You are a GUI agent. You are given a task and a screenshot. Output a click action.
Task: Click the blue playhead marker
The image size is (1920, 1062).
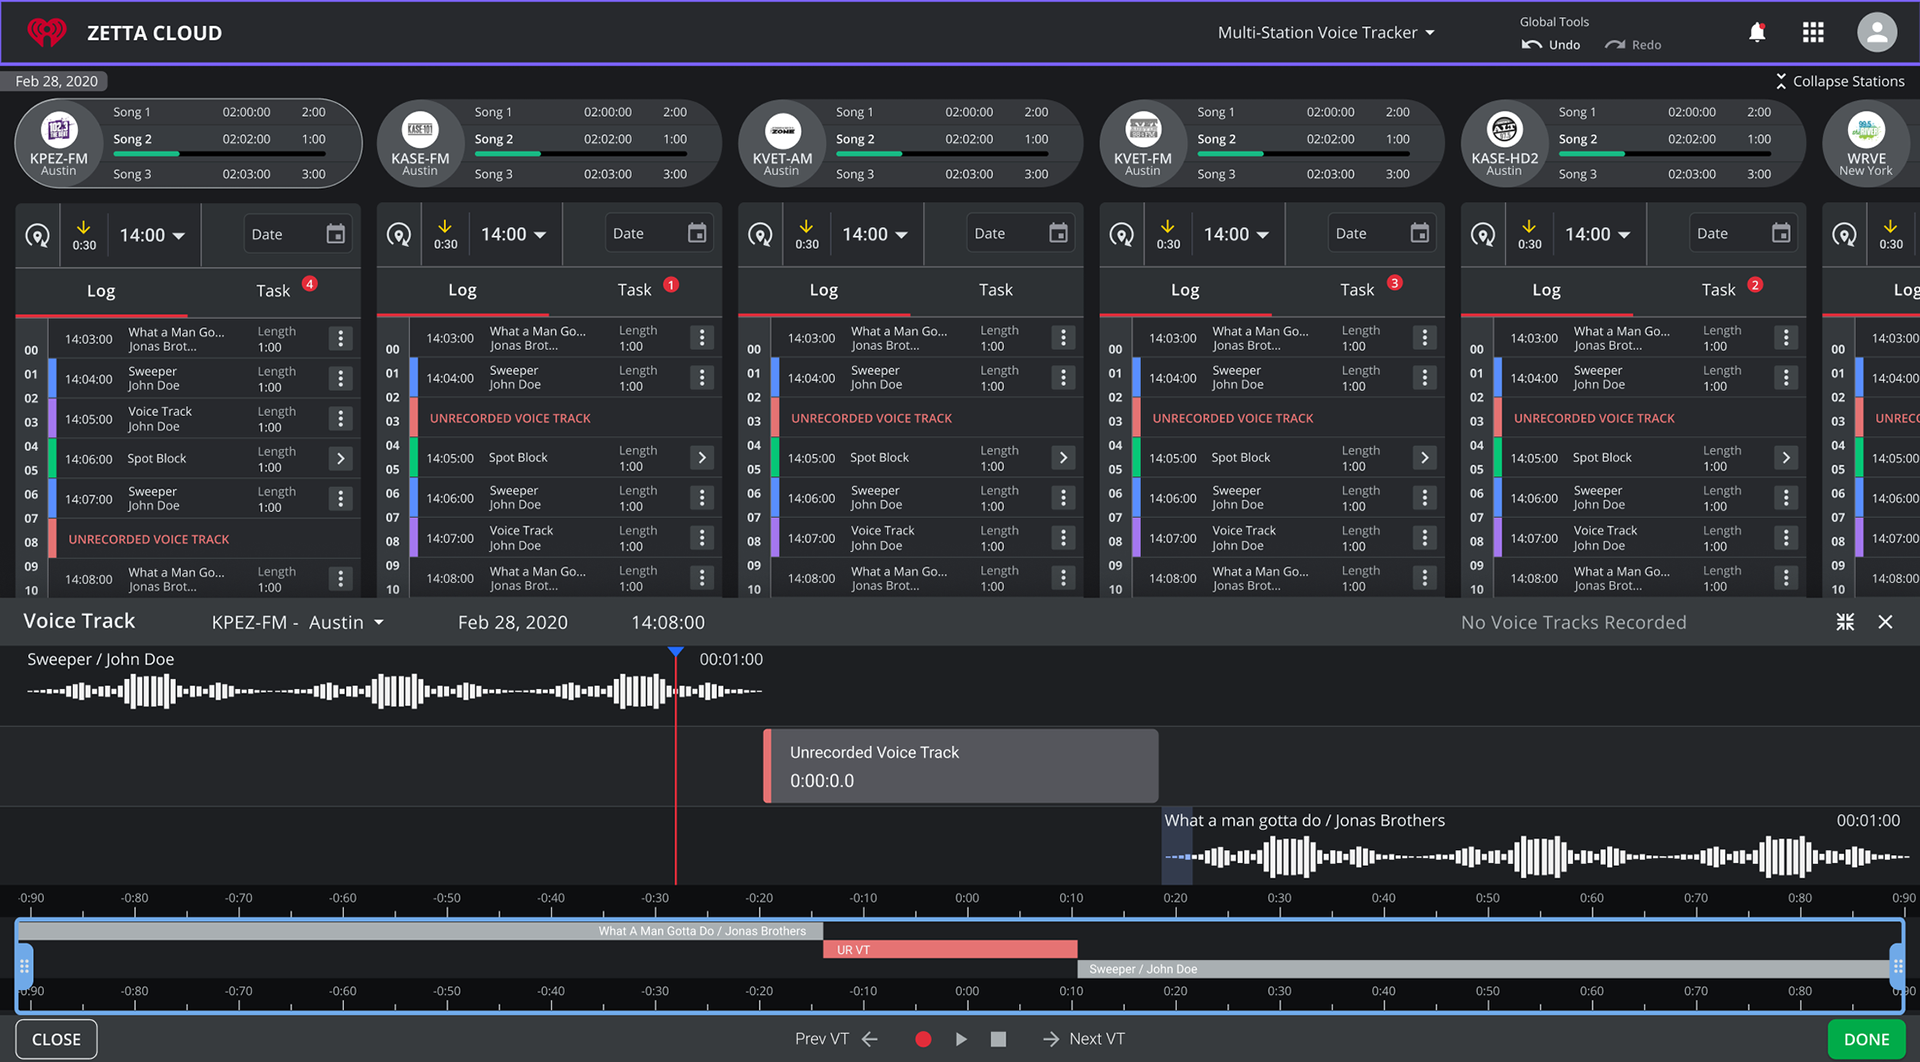coord(676,652)
